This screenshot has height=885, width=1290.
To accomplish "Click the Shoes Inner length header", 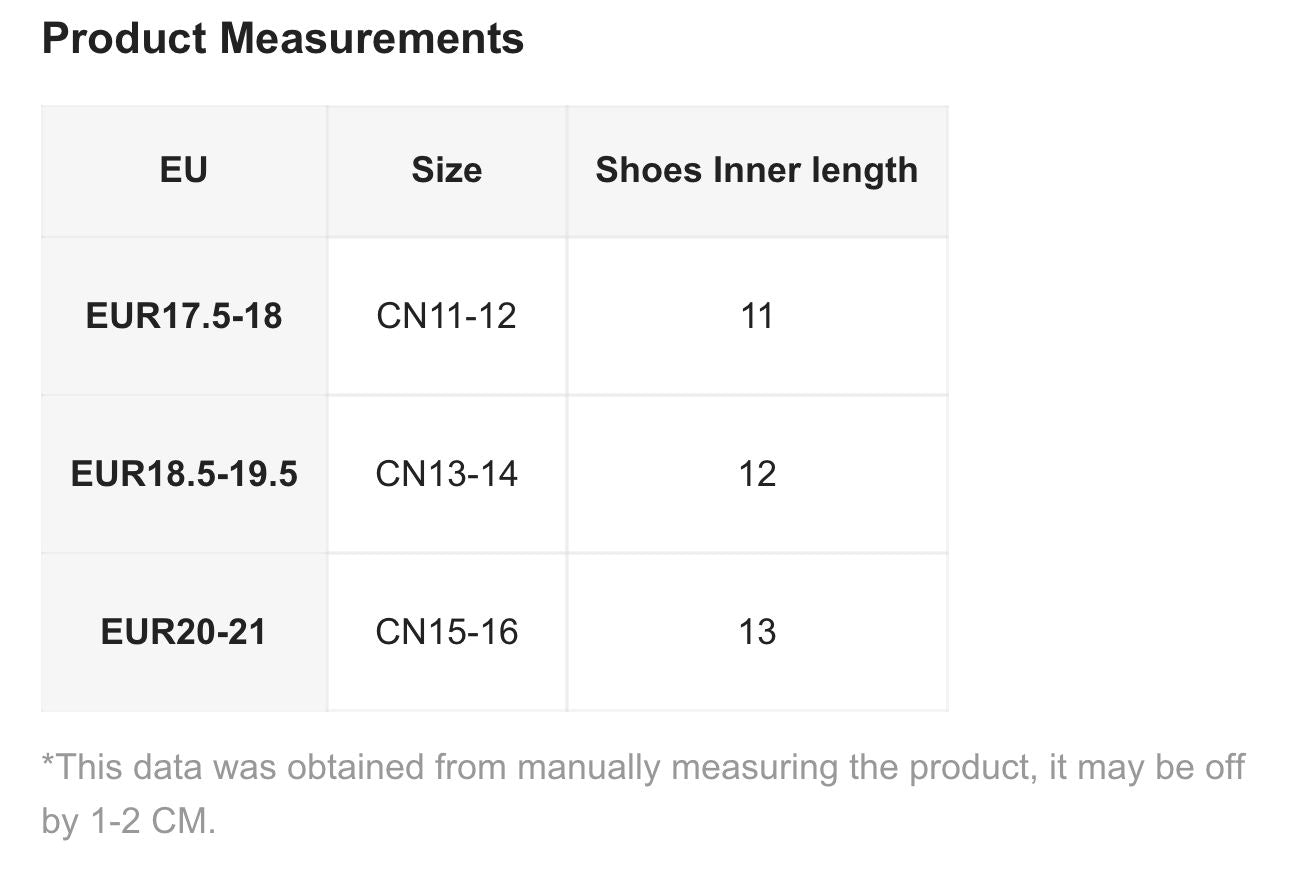I will click(x=757, y=170).
